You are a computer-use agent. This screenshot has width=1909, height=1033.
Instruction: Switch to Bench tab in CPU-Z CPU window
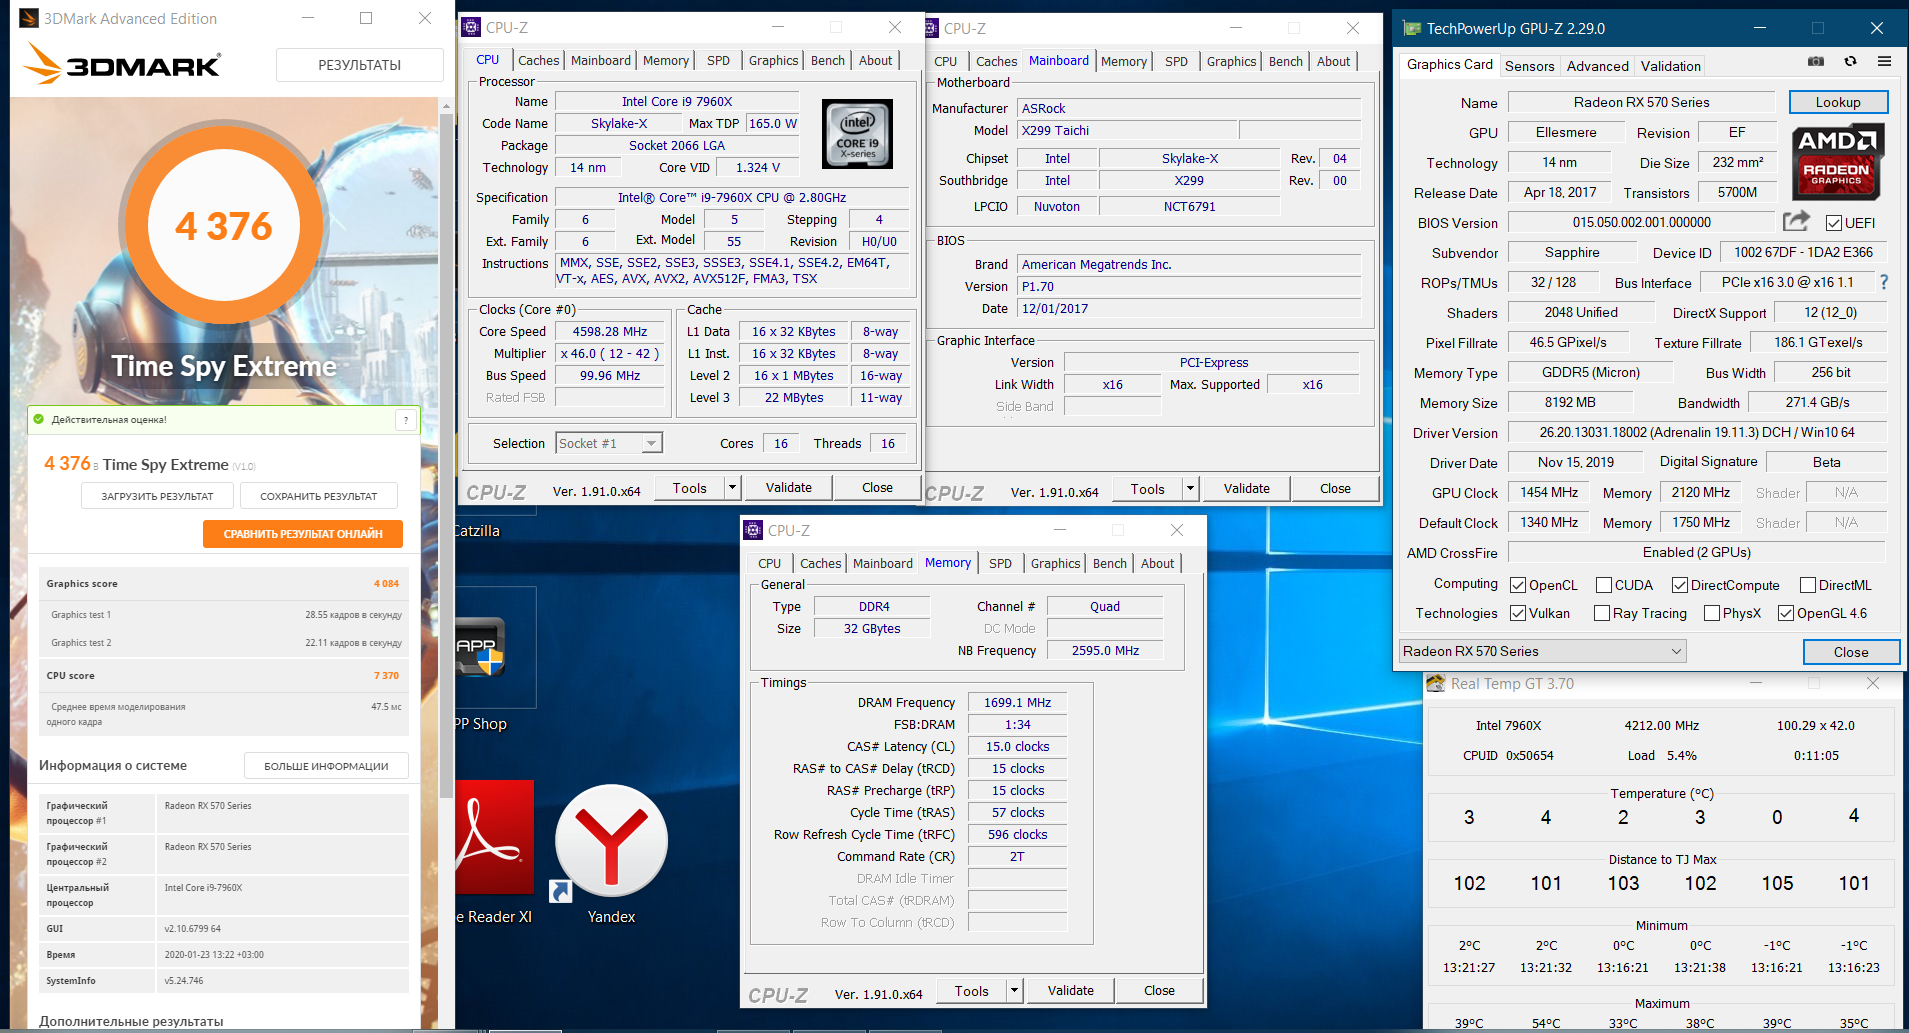827,60
